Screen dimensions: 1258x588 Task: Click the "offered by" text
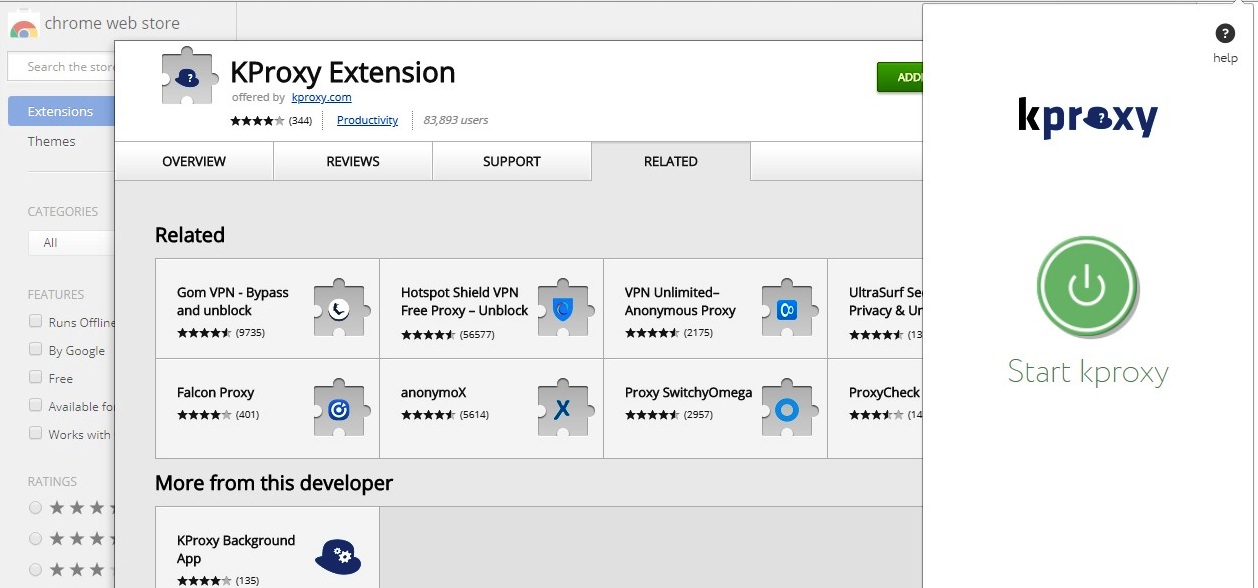(x=258, y=98)
